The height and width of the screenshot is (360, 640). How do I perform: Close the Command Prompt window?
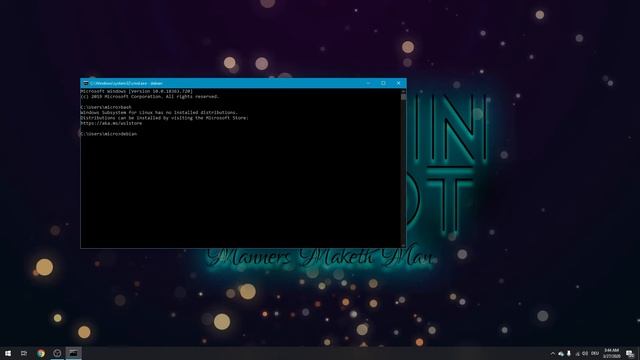point(399,83)
